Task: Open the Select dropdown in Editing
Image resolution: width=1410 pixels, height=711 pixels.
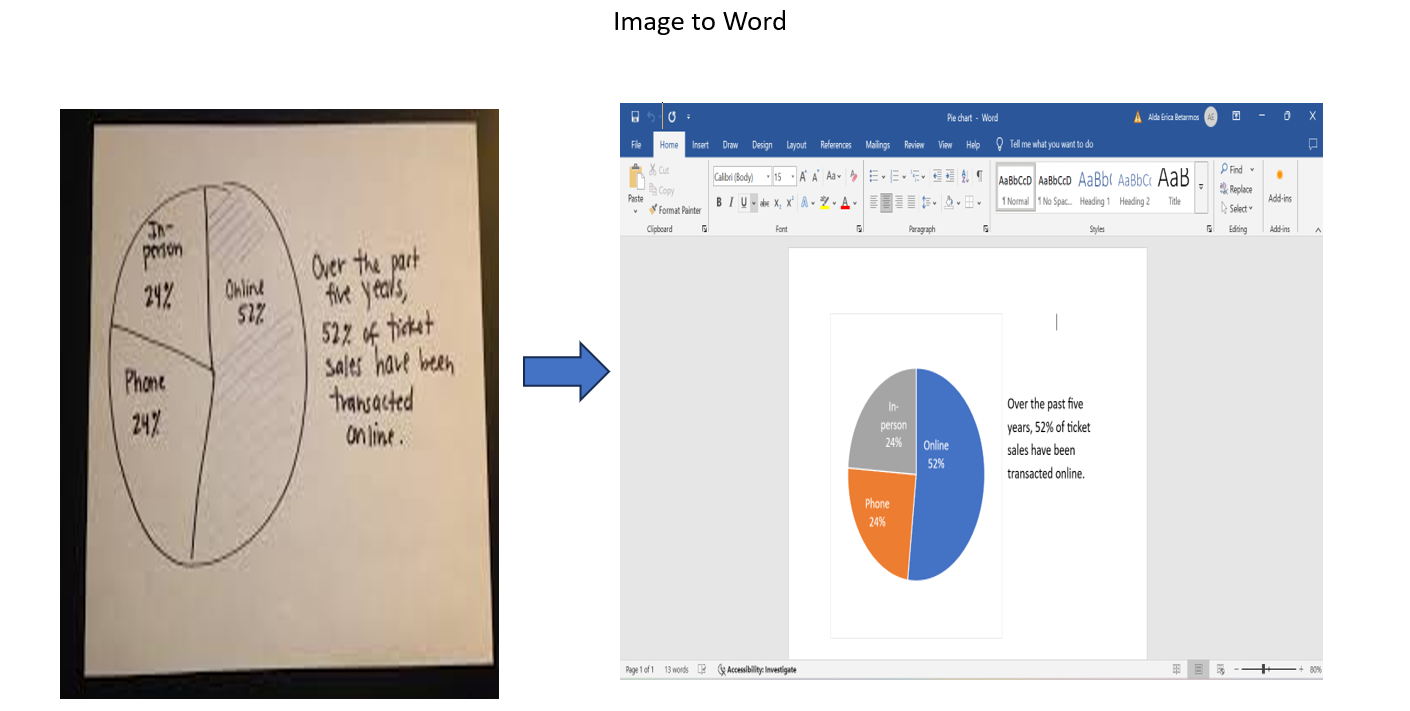Action: point(1237,209)
